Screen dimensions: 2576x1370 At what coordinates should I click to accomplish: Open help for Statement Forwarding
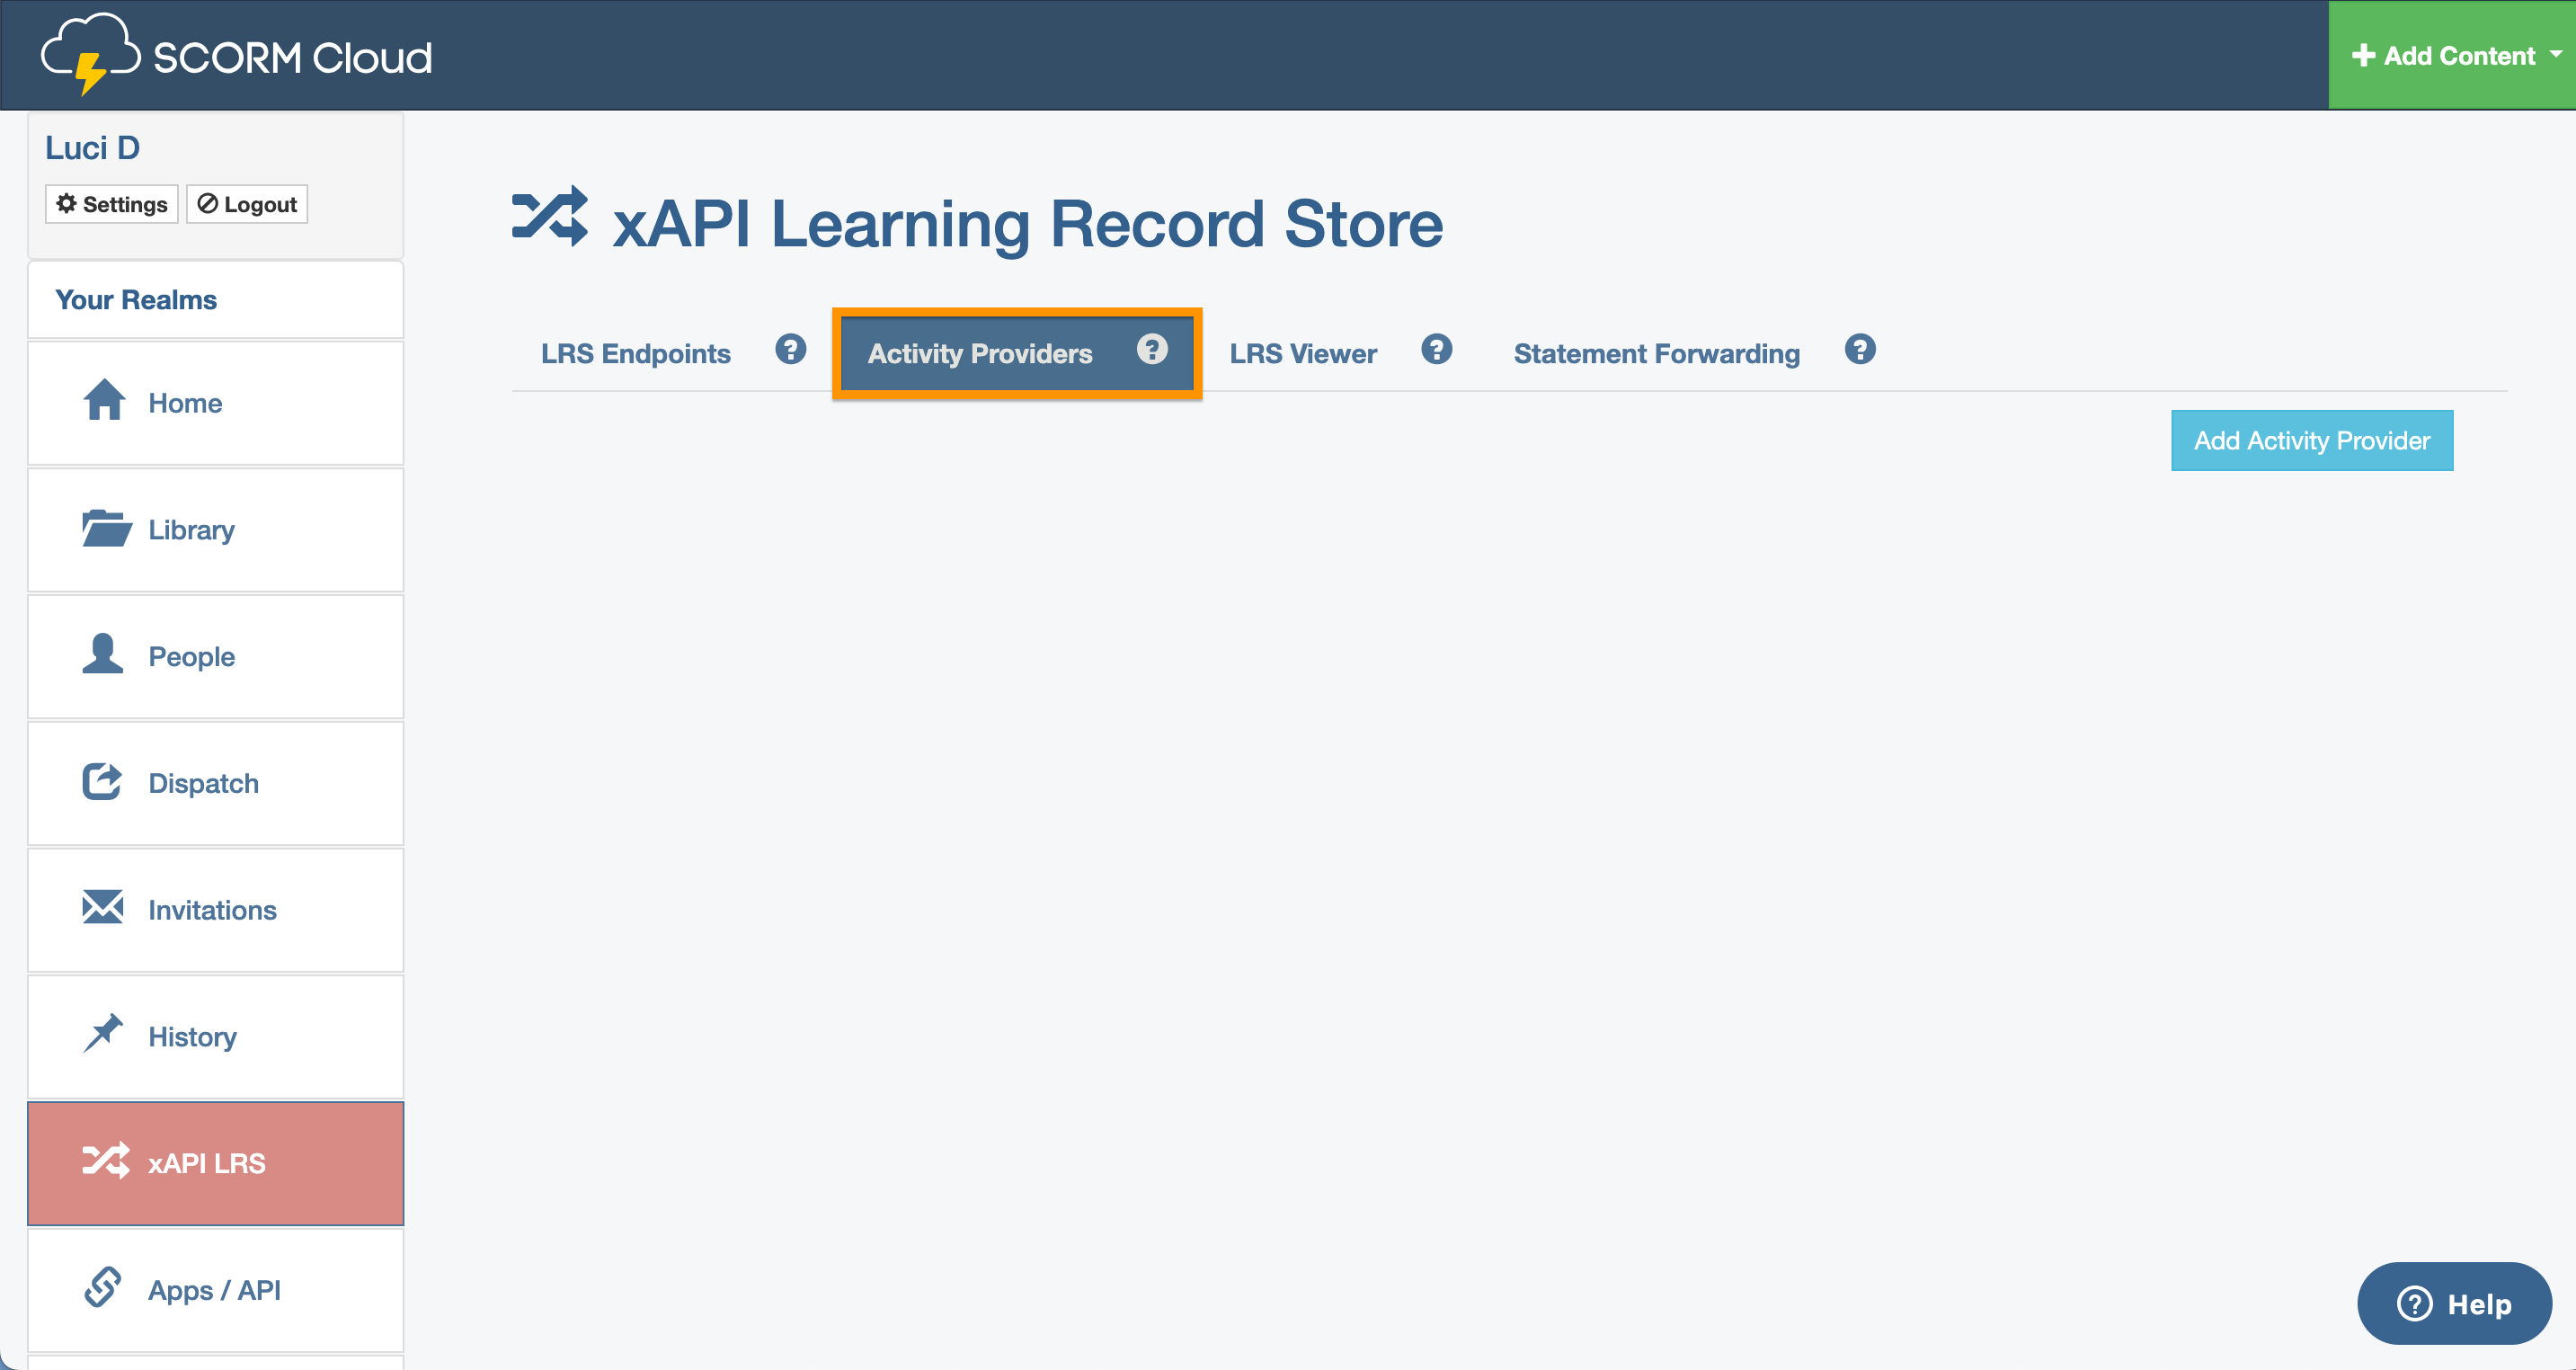[1859, 350]
